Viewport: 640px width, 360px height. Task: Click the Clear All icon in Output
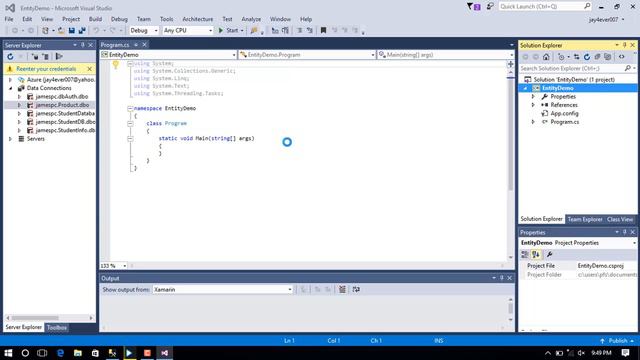[x=342, y=289]
